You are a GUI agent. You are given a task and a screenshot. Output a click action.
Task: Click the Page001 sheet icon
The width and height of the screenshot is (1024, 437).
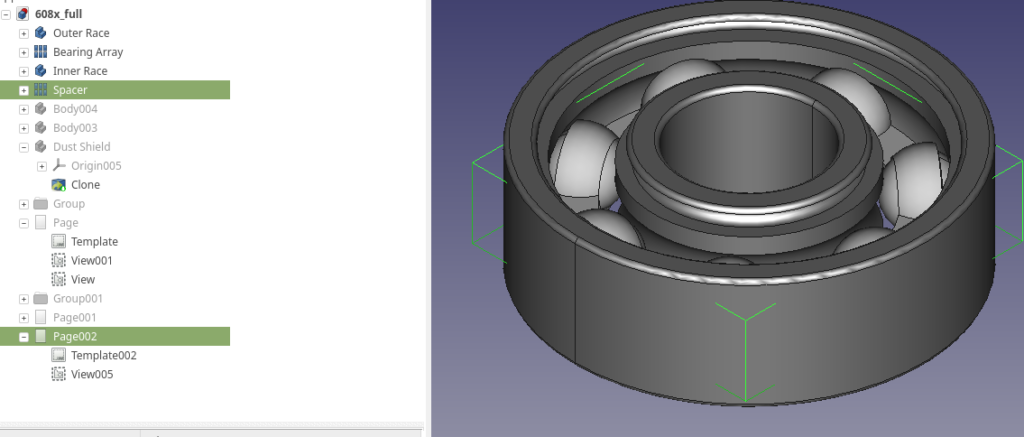tap(40, 317)
